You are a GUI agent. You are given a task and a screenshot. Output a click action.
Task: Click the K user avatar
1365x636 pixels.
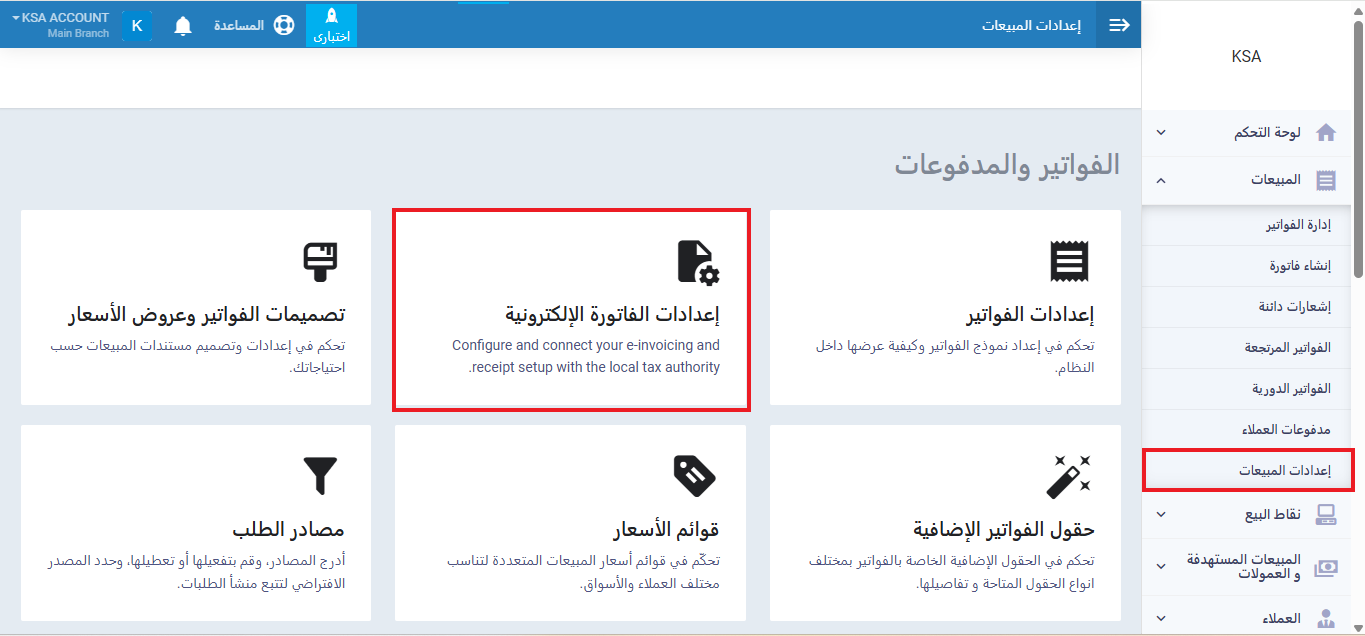pyautogui.click(x=136, y=26)
